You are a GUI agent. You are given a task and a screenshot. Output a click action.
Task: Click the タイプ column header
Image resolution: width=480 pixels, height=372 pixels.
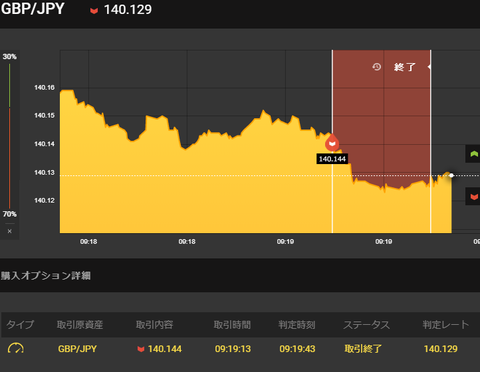pos(20,324)
